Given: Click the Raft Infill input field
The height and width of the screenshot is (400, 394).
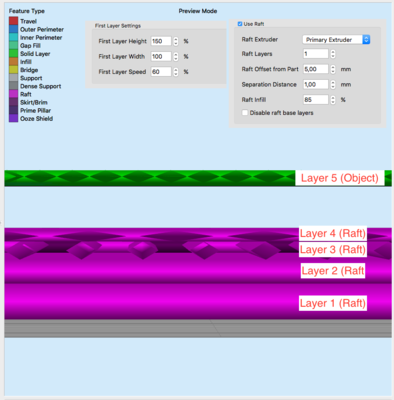Looking at the screenshot, I should click(316, 100).
